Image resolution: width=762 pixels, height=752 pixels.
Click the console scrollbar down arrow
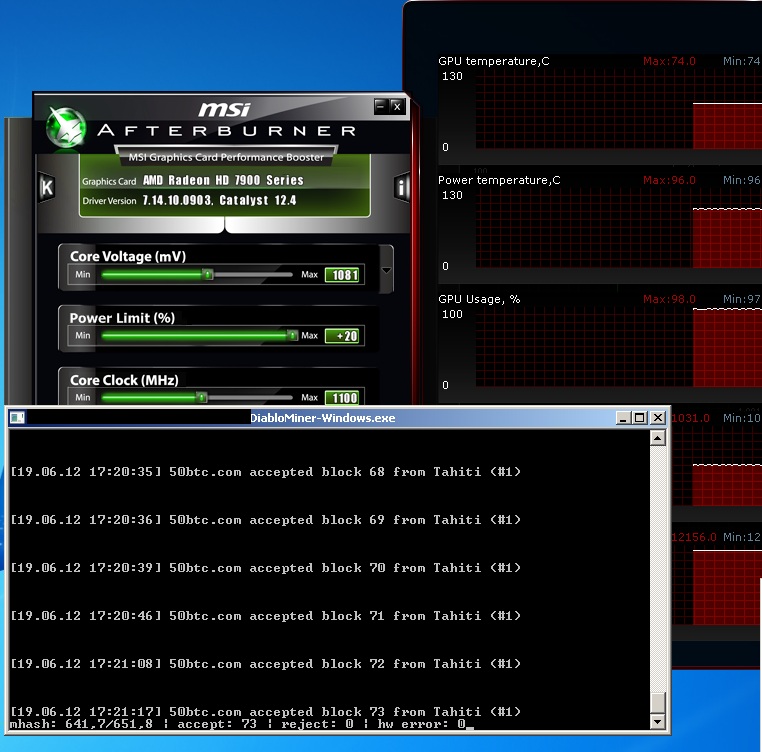(658, 722)
